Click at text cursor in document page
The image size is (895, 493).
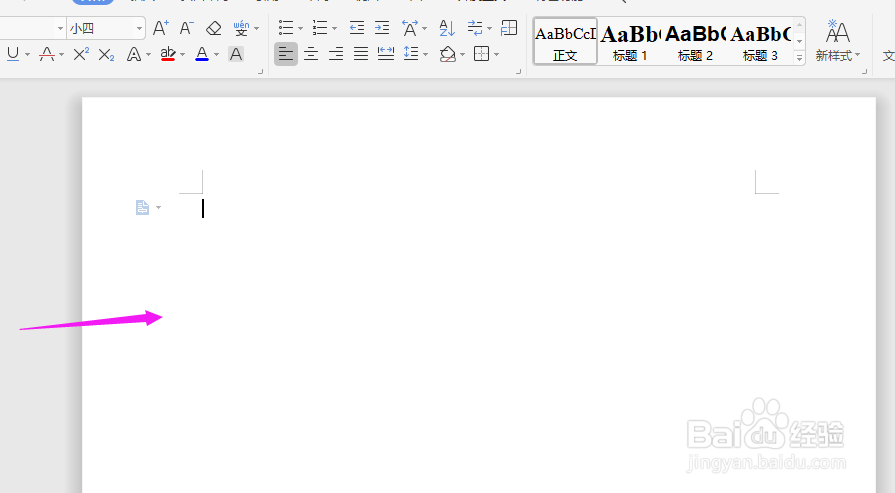tap(203, 208)
